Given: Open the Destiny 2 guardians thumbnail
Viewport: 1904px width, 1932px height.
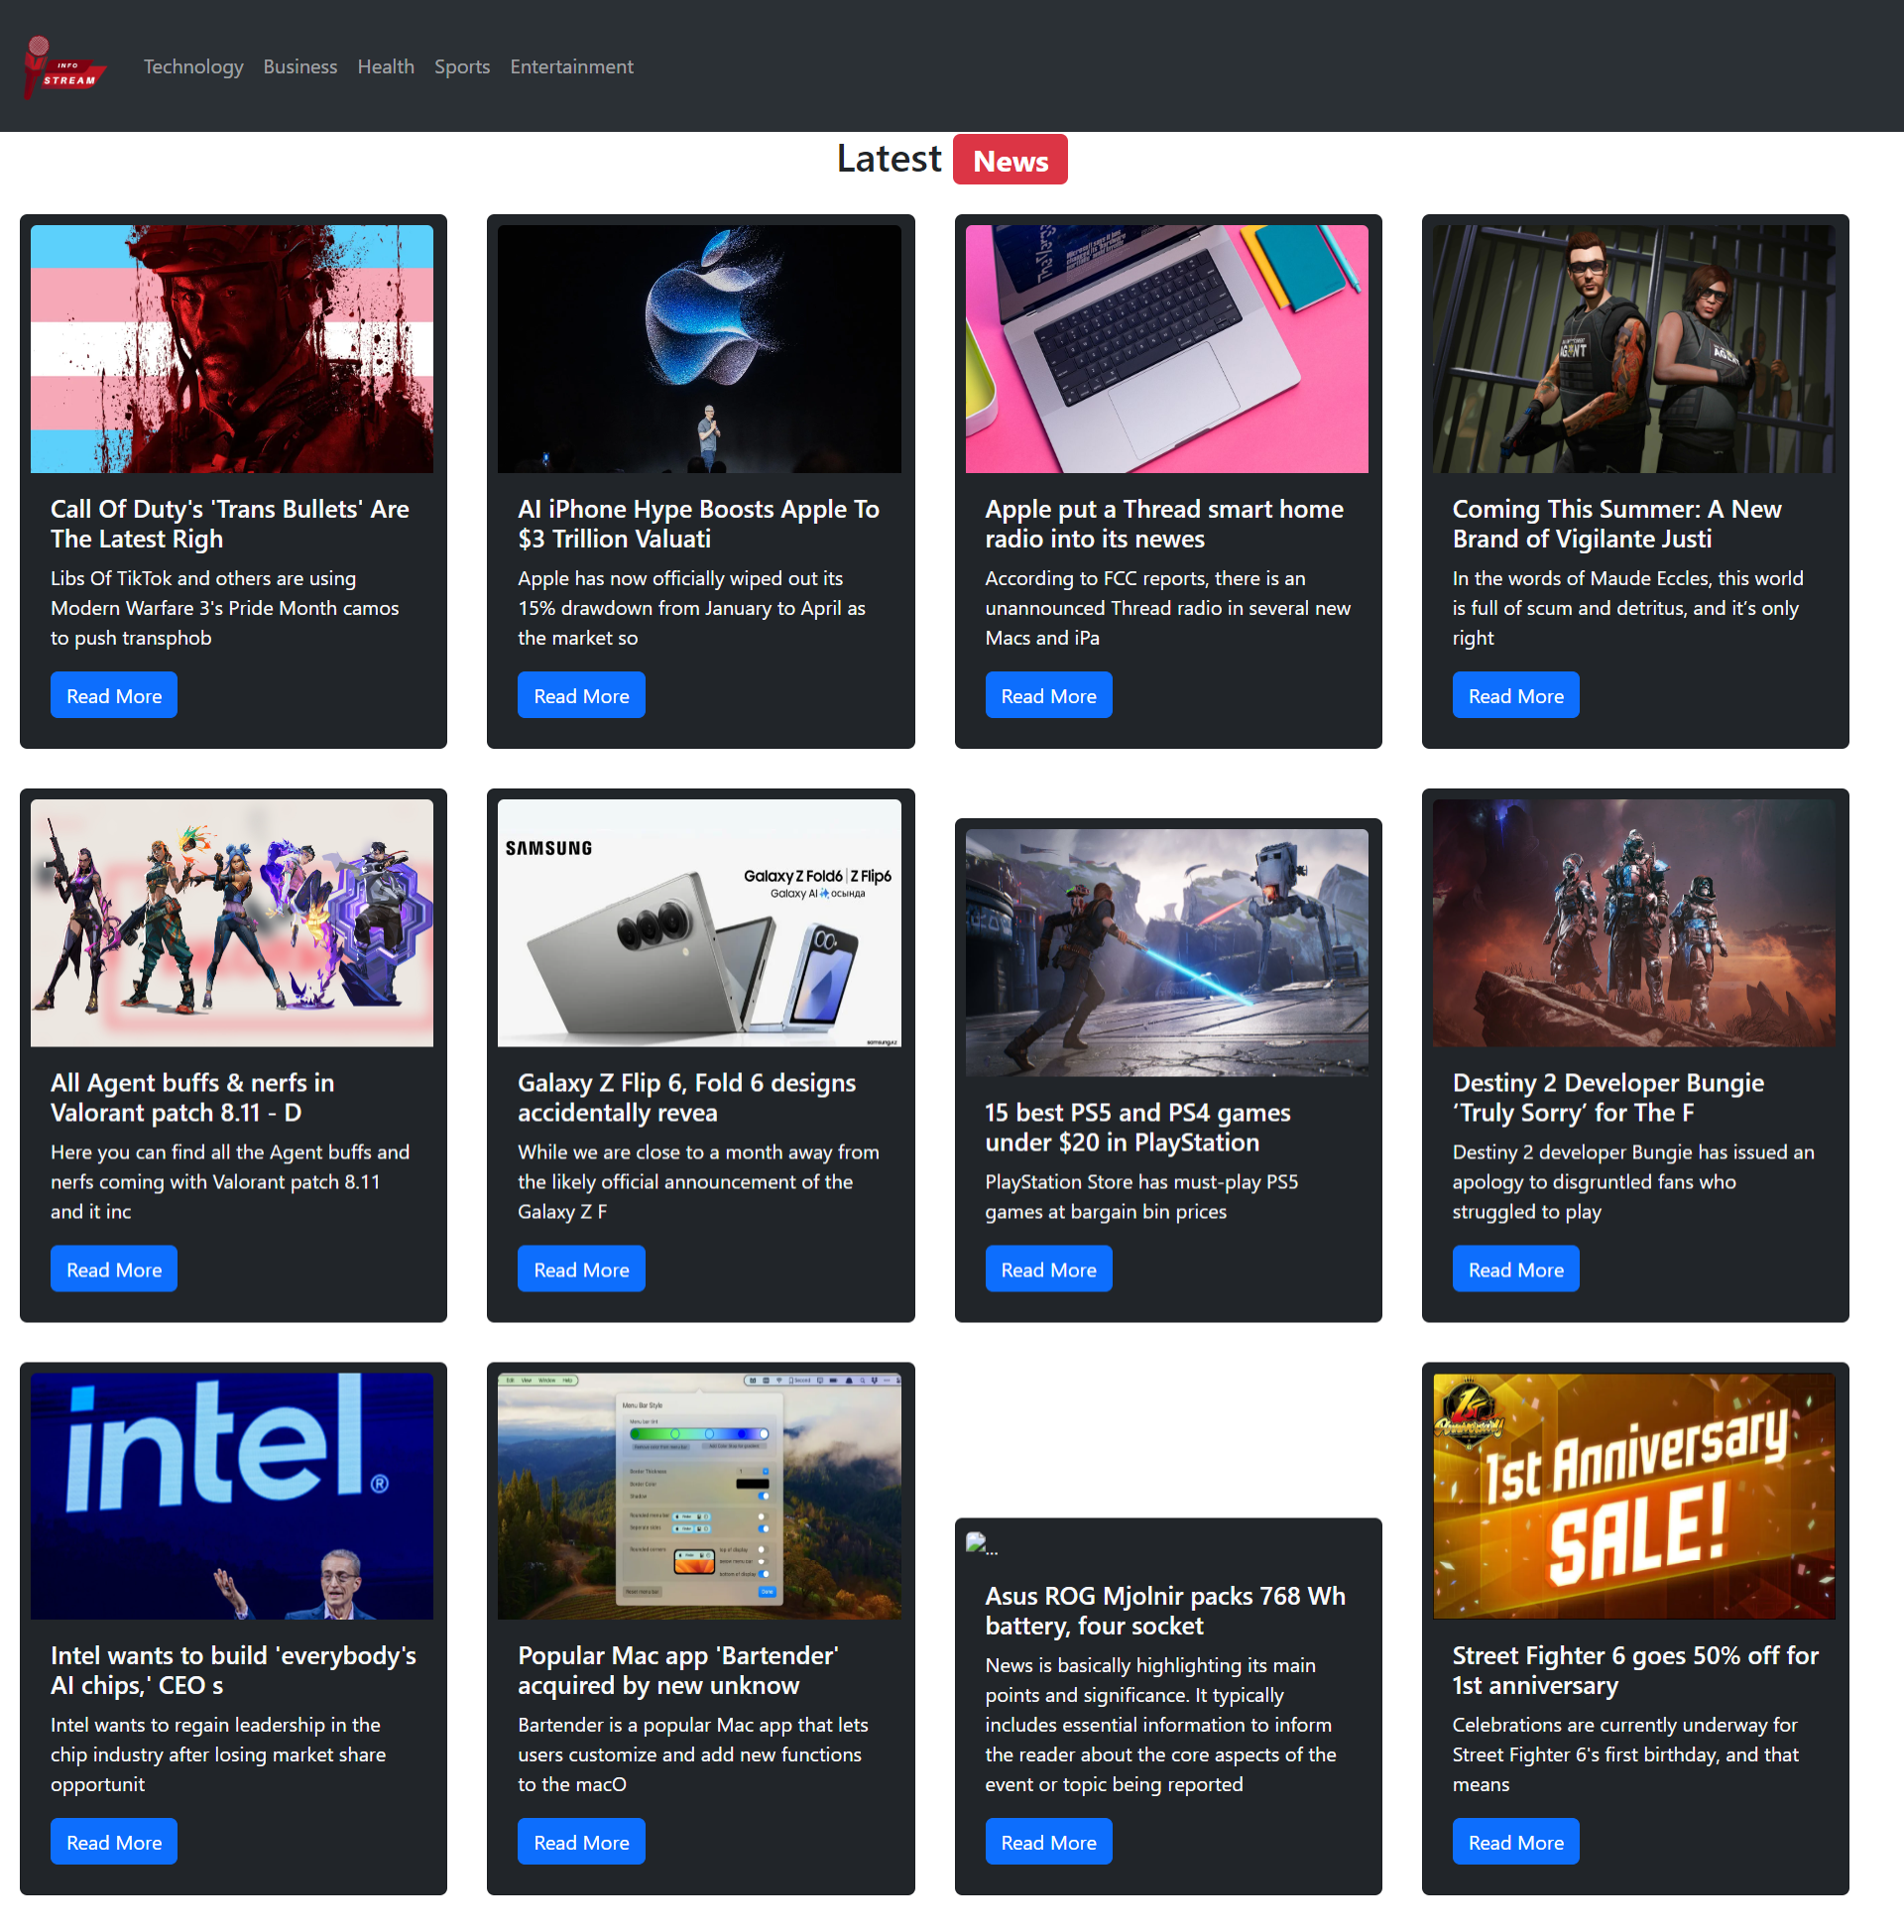Looking at the screenshot, I should coord(1634,923).
